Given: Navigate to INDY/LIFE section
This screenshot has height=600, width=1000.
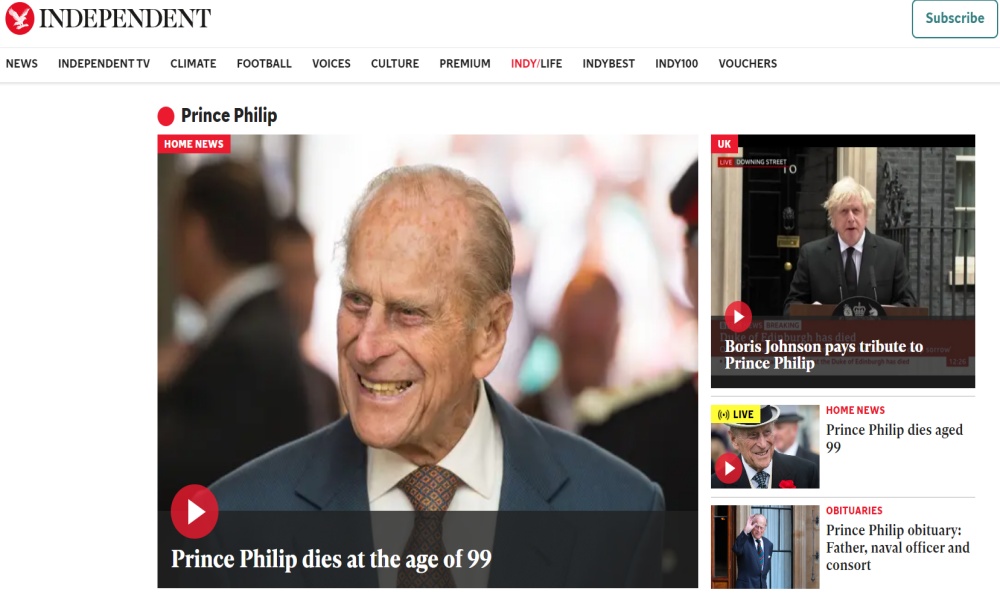Looking at the screenshot, I should click(536, 64).
